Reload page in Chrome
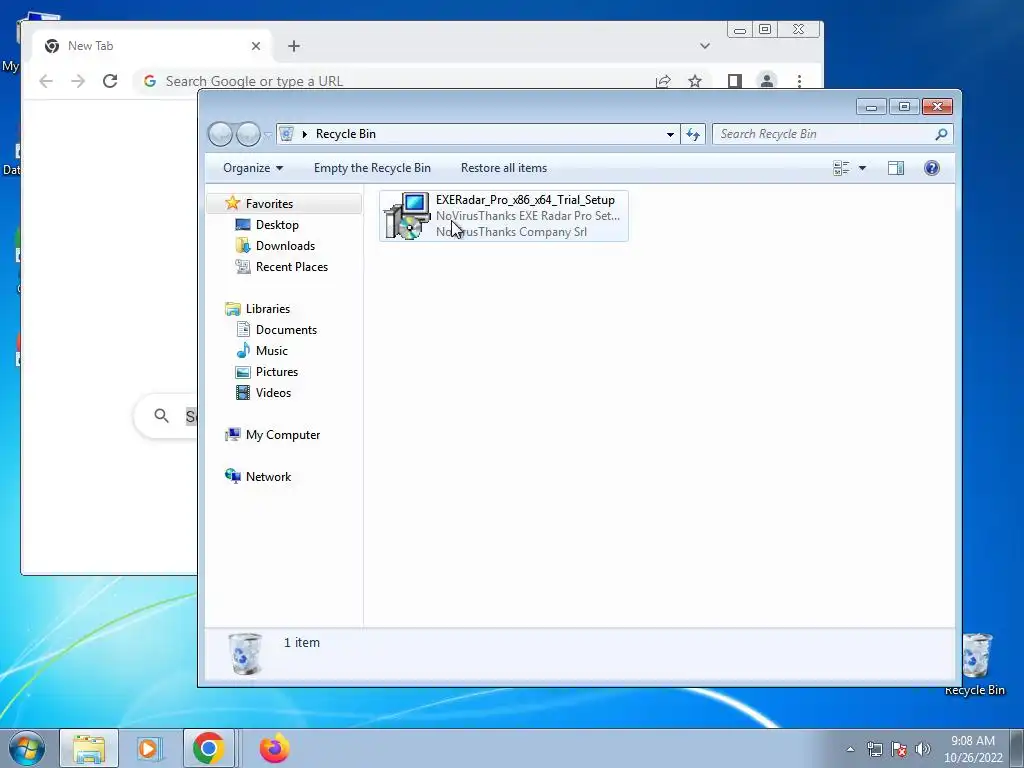This screenshot has height=768, width=1024. (110, 81)
